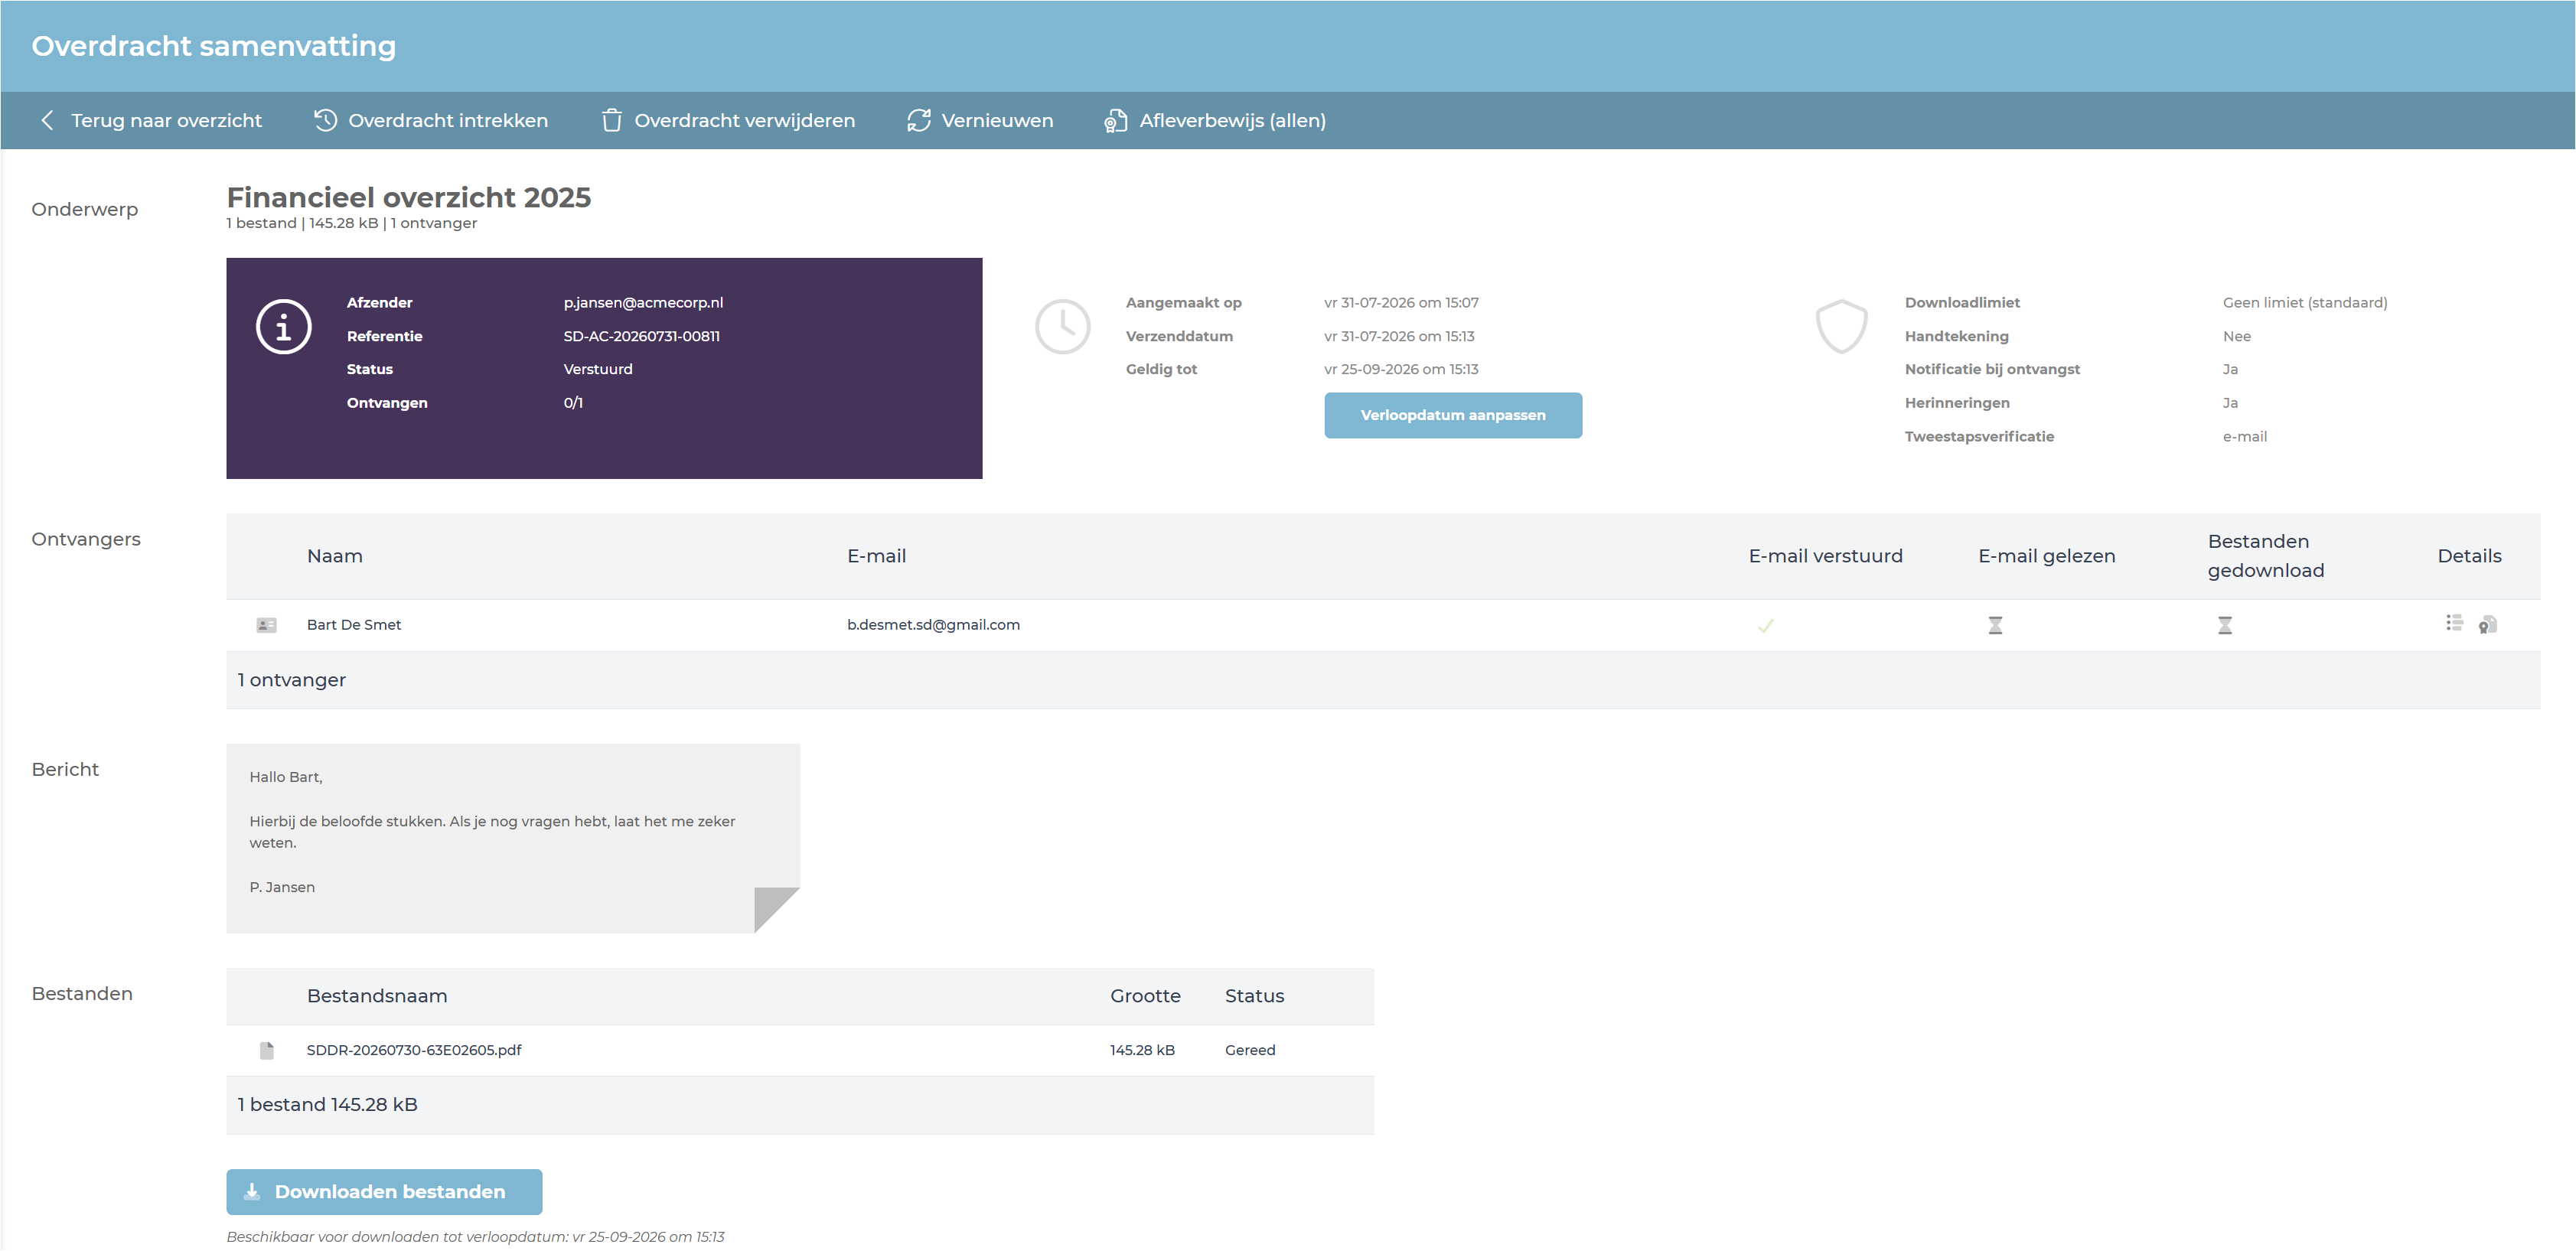Click the info icon in sender panel
This screenshot has width=2576, height=1251.
coord(284,326)
